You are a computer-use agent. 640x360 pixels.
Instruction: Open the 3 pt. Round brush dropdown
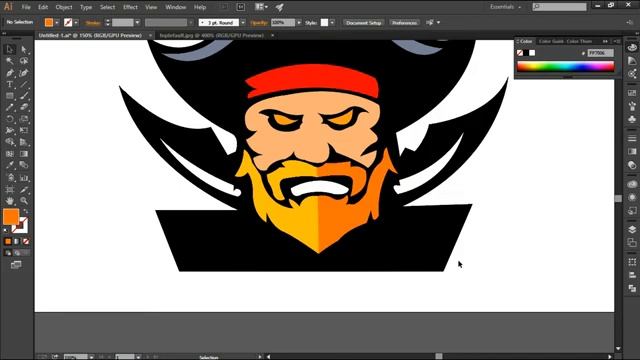tap(243, 23)
